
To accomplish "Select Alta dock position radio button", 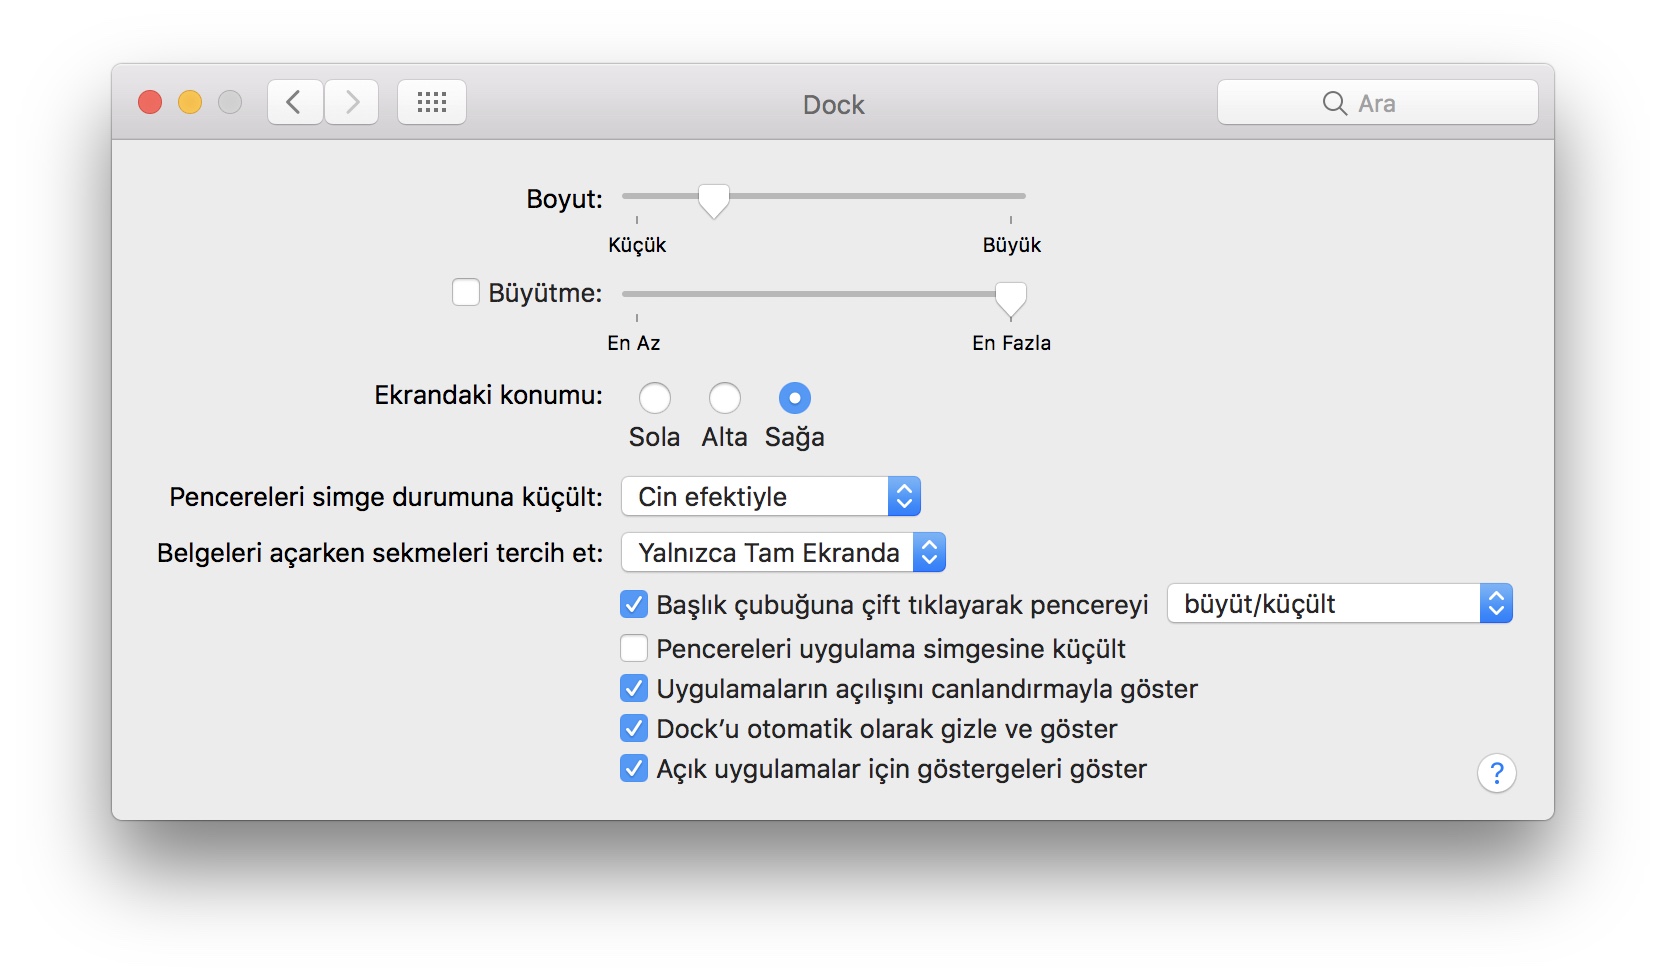I will (725, 398).
